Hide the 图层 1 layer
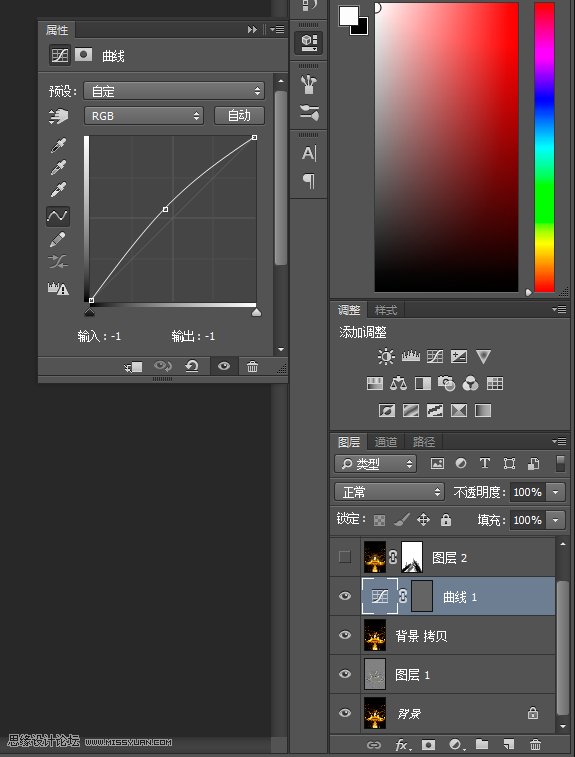Image resolution: width=575 pixels, height=757 pixels. [x=345, y=674]
